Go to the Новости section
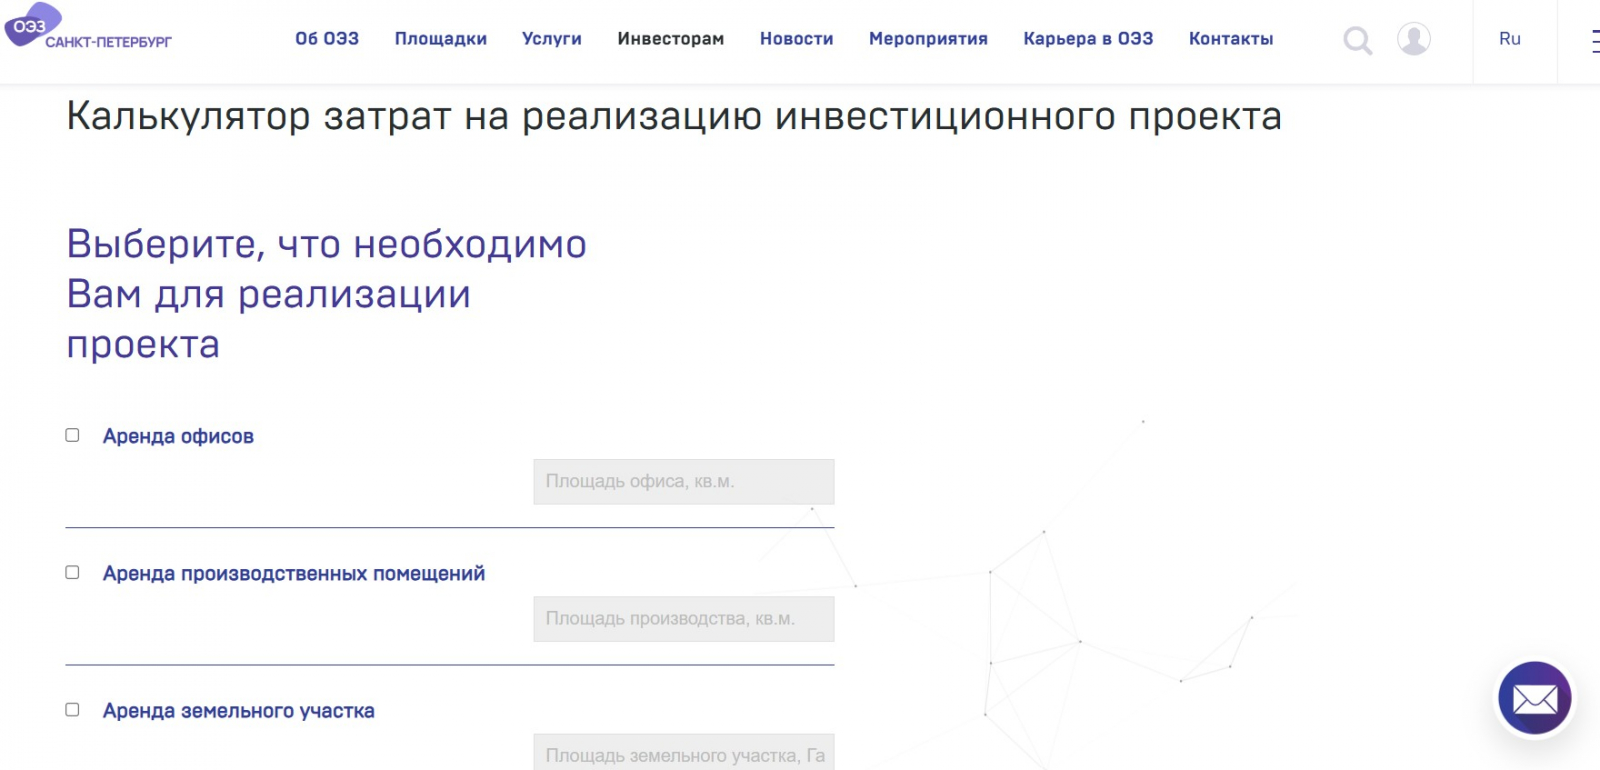The height and width of the screenshot is (770, 1600). (797, 39)
